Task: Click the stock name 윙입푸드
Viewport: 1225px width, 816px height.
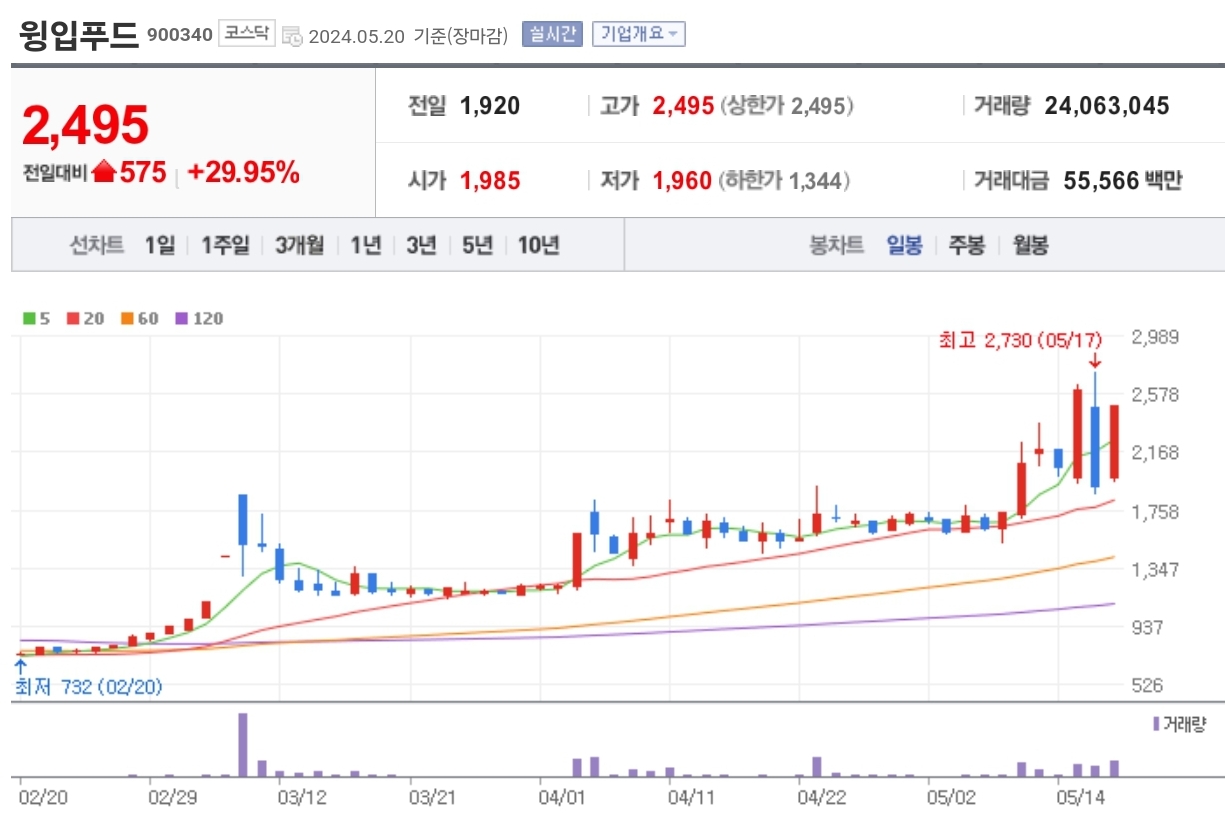Action: click(79, 34)
